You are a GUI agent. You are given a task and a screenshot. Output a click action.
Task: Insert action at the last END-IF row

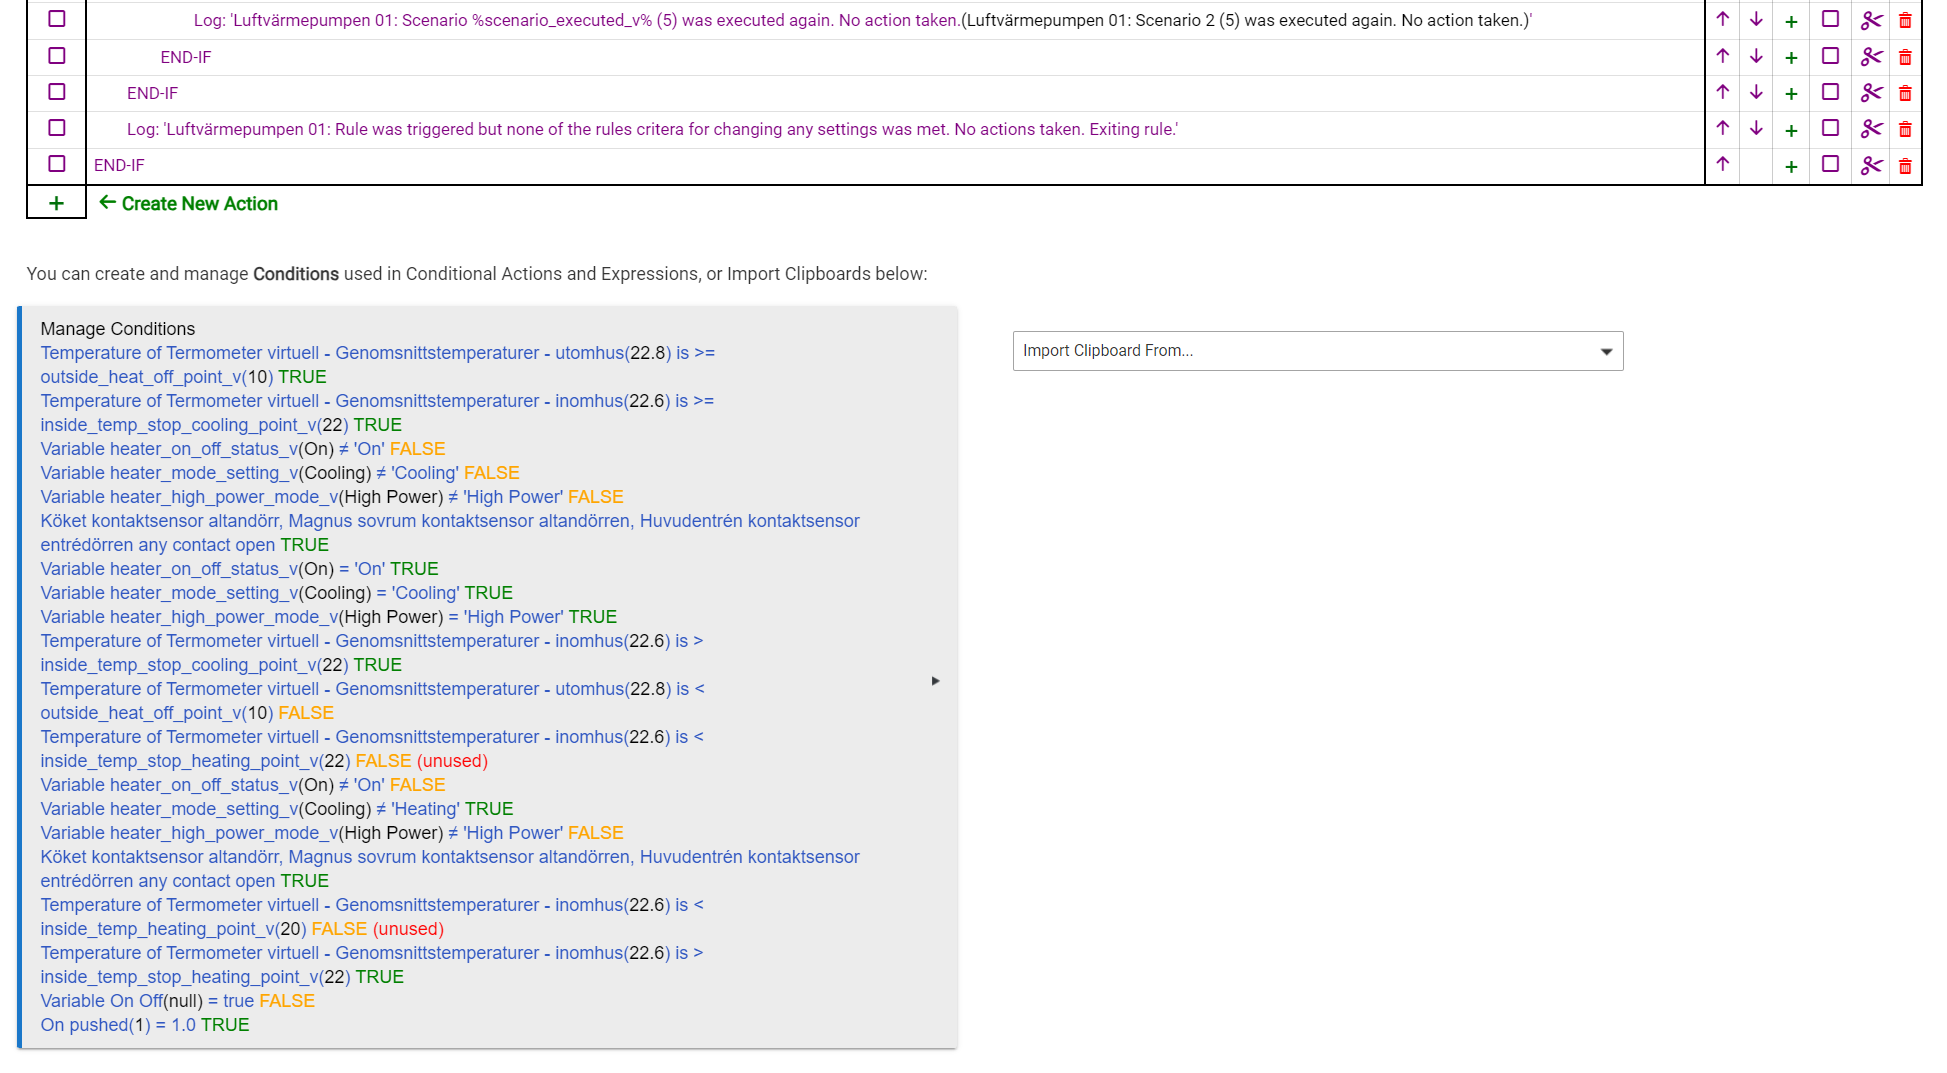coord(1791,166)
